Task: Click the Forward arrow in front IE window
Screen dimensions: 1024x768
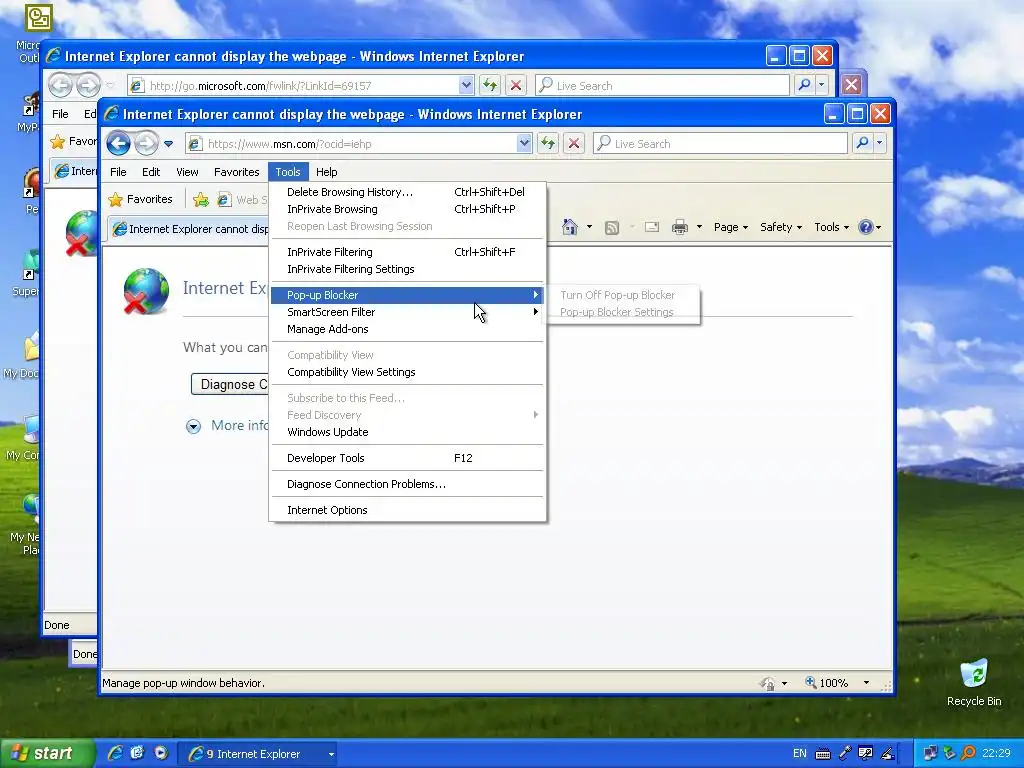Action: [x=146, y=143]
